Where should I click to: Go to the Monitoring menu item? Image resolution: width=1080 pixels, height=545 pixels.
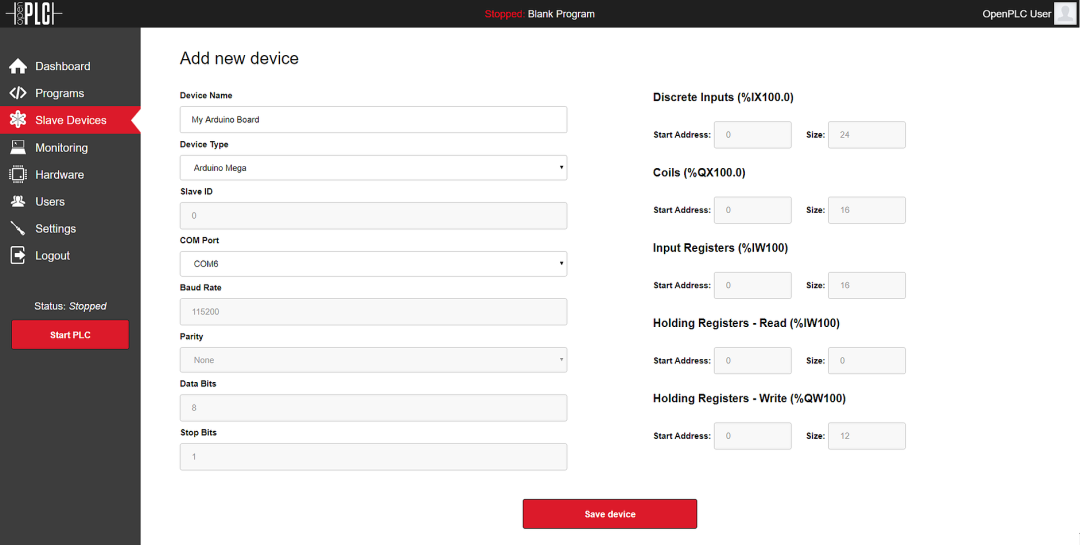tap(61, 148)
